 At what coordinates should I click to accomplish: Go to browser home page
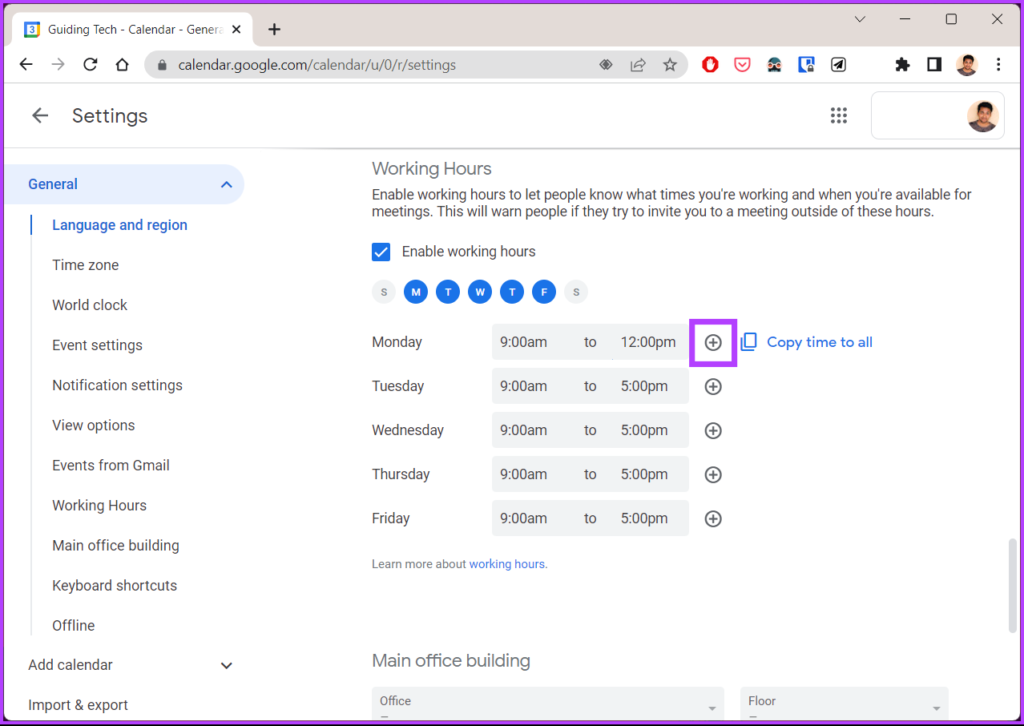[122, 65]
